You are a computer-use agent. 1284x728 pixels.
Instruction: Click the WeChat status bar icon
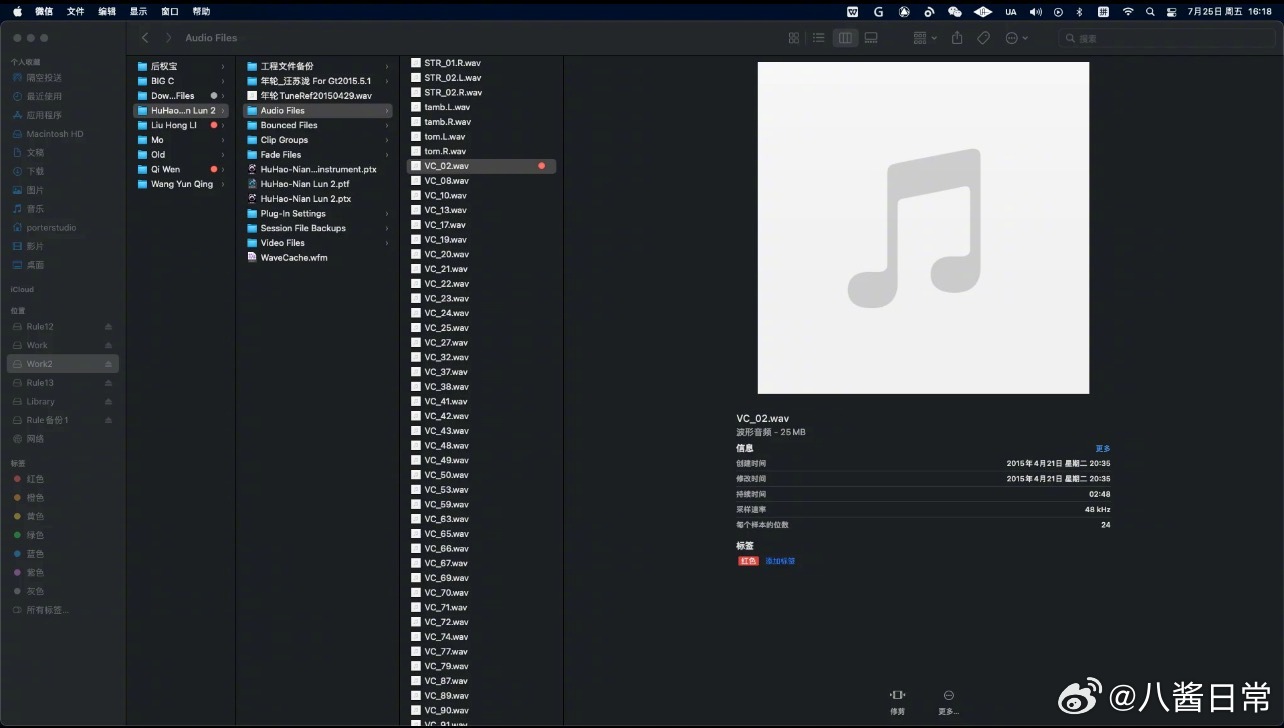[954, 11]
